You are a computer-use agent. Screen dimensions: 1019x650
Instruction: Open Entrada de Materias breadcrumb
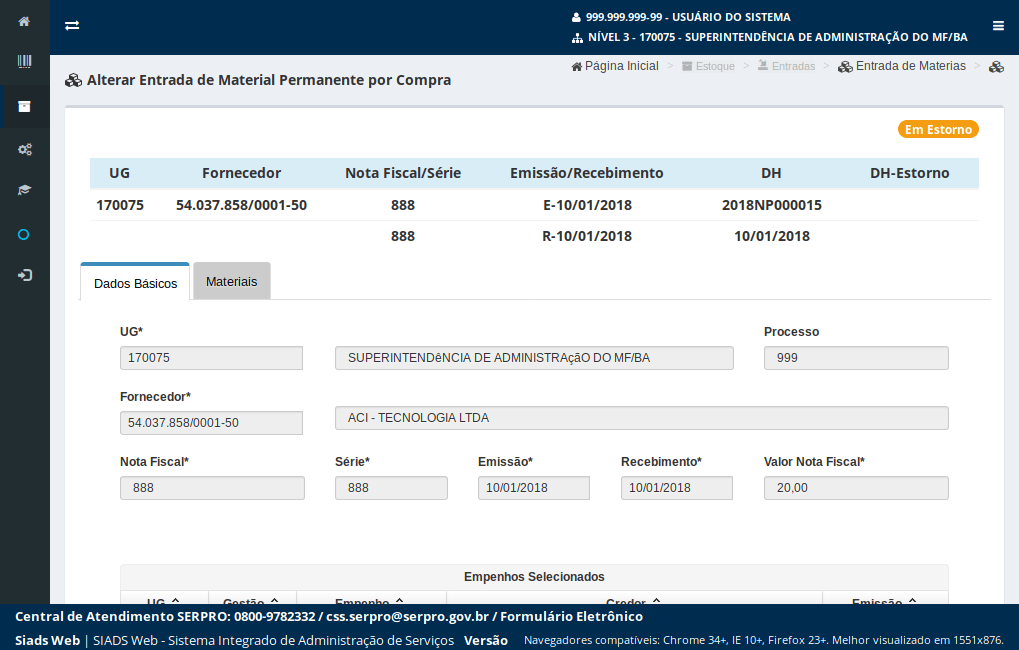click(902, 66)
